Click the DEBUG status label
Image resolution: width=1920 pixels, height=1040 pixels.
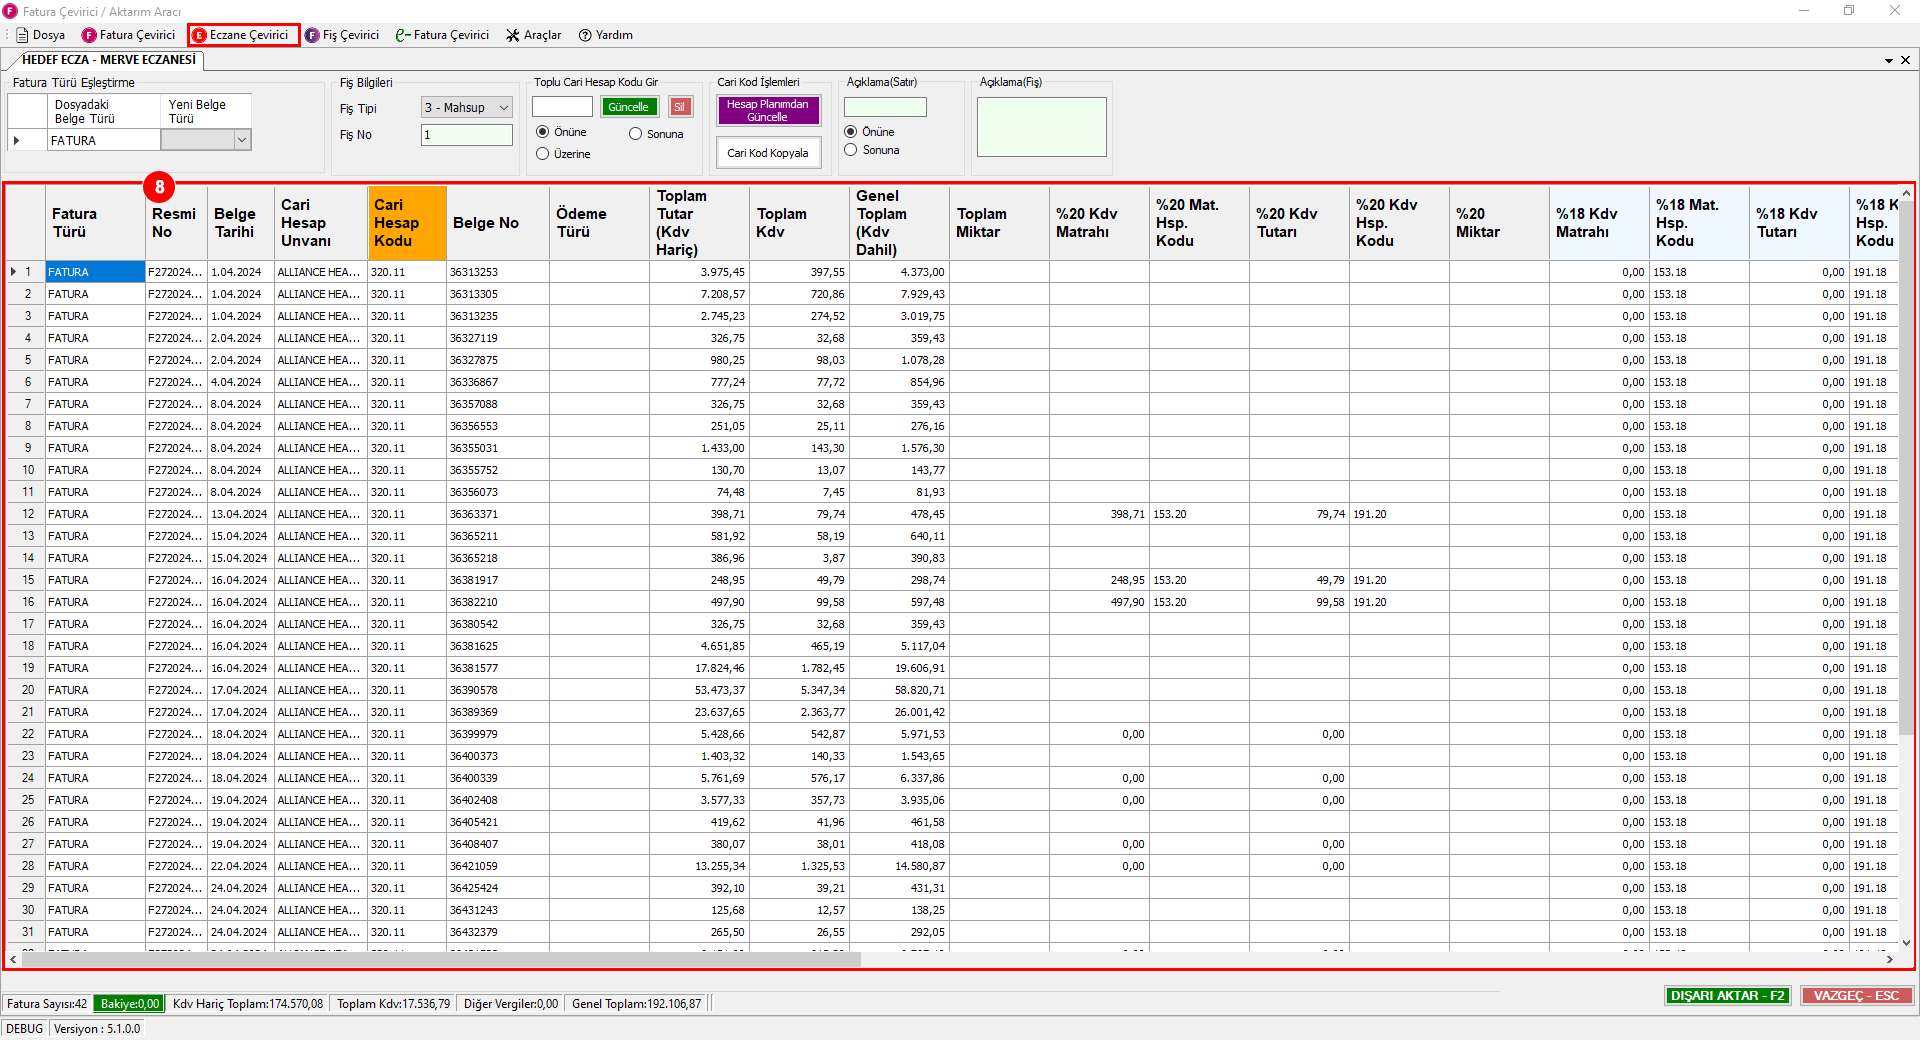click(25, 1029)
